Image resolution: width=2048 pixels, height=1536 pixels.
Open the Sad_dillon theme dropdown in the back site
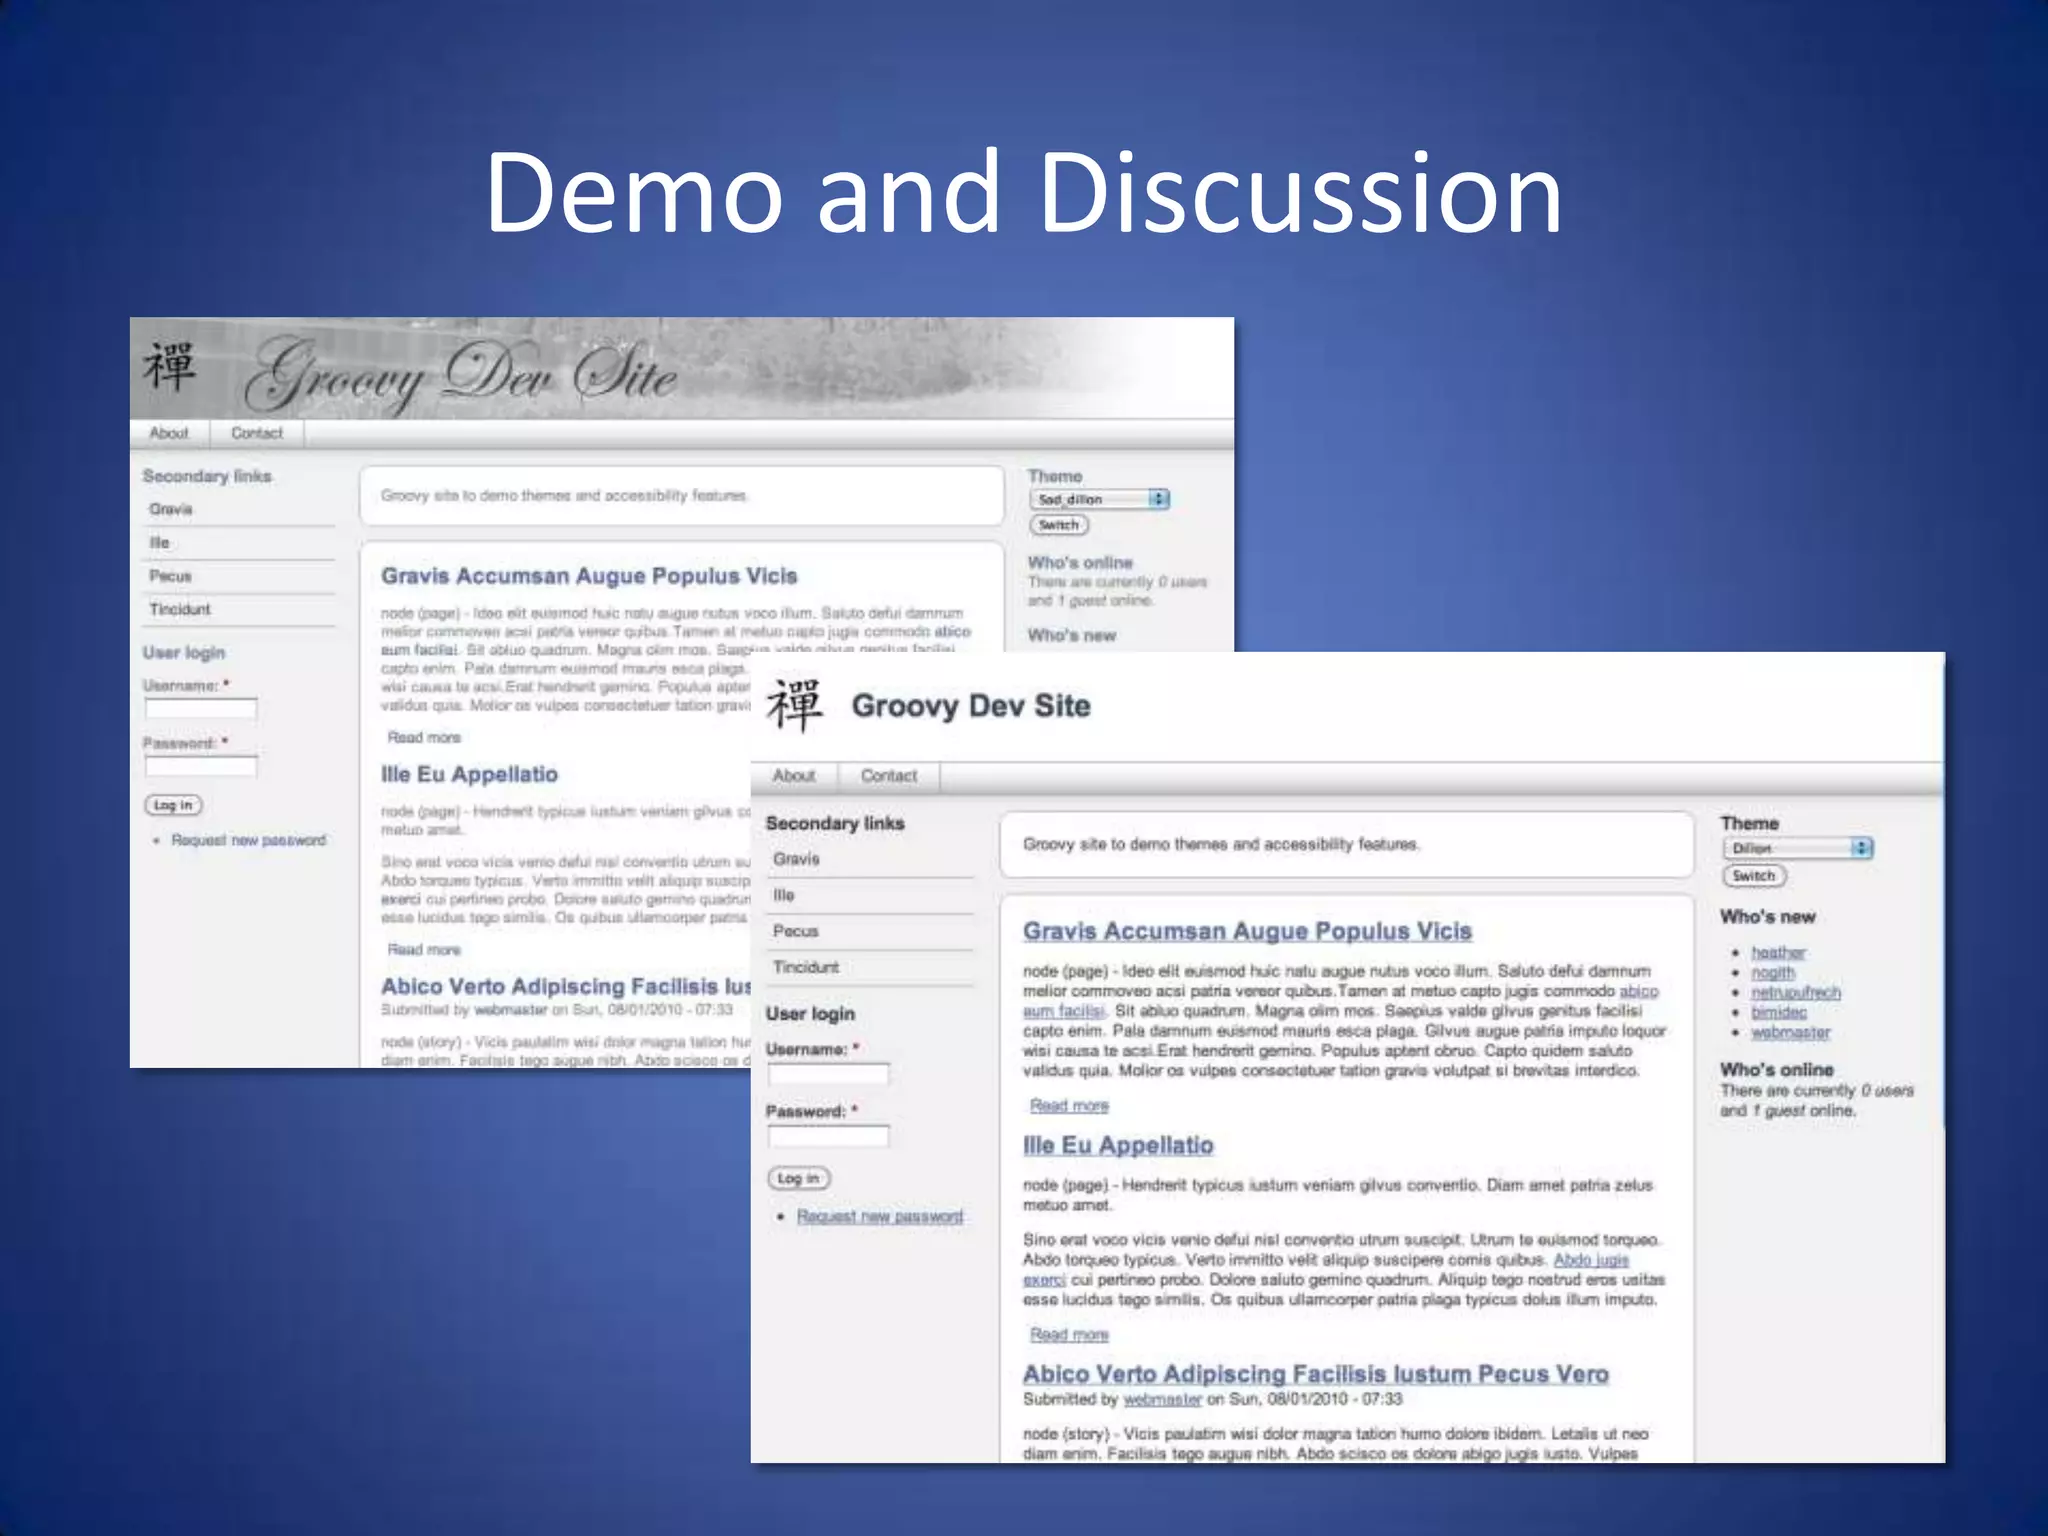click(1100, 499)
